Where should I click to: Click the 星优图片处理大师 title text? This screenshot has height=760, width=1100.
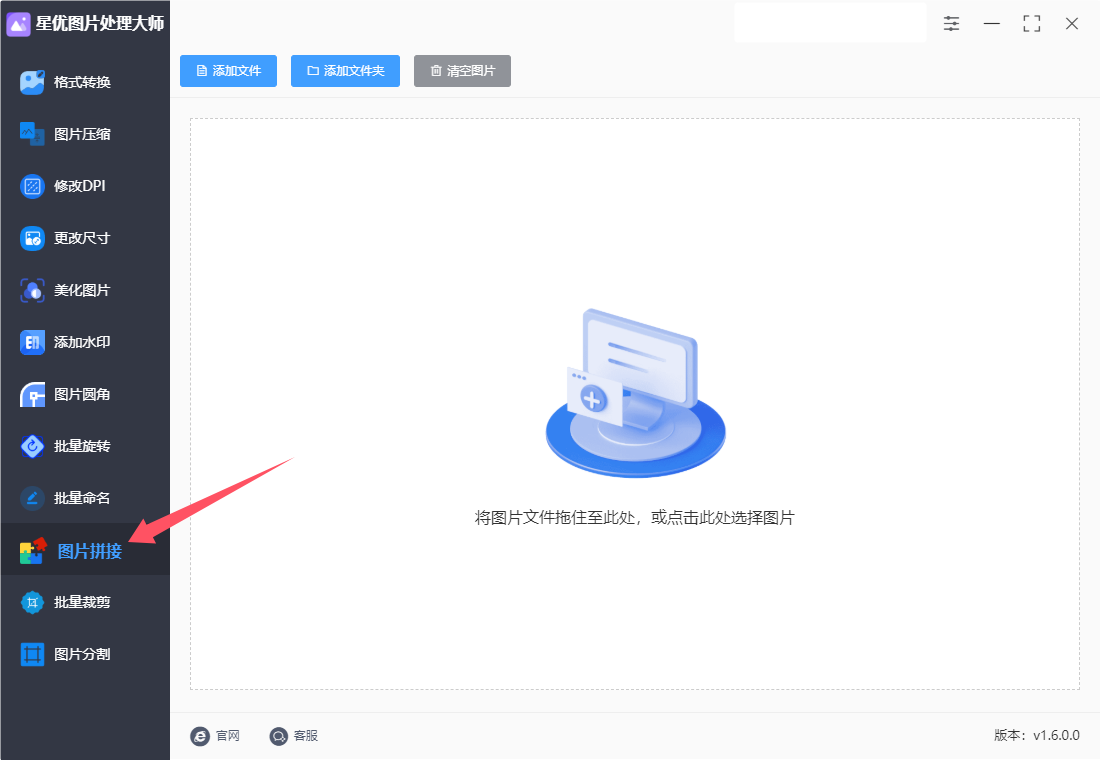(100, 24)
